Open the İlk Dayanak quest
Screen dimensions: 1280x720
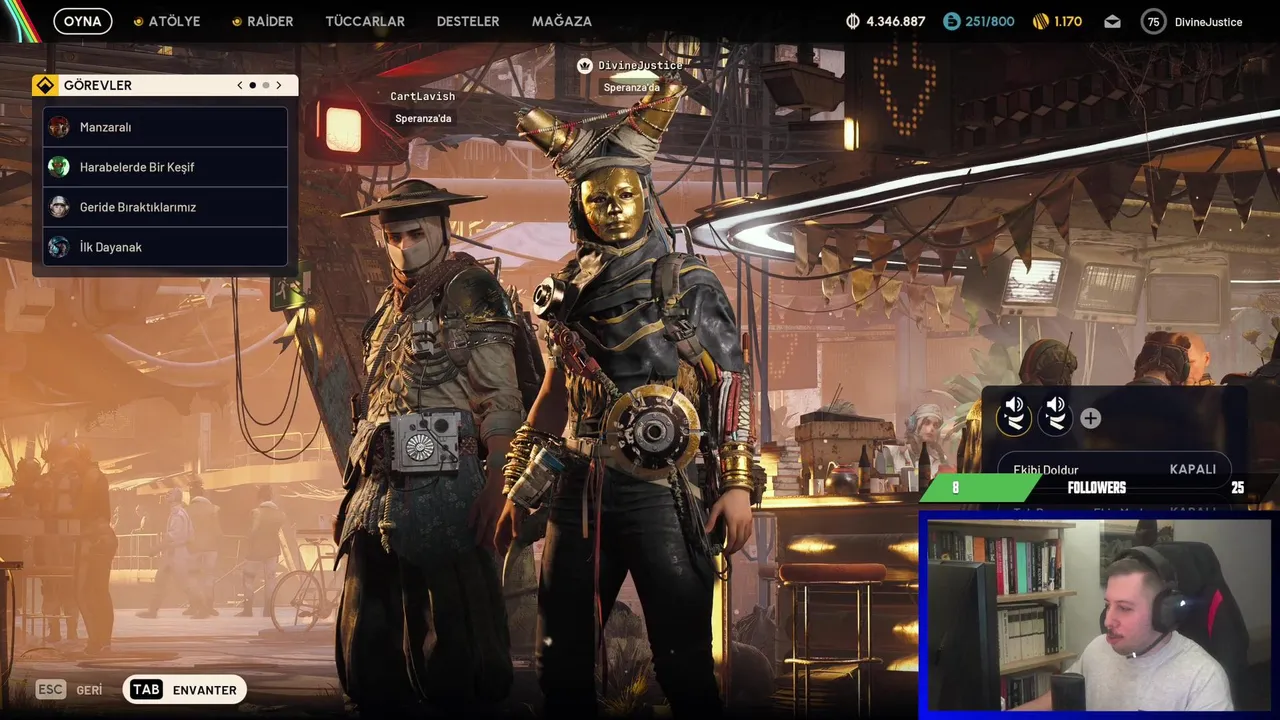[x=165, y=247]
